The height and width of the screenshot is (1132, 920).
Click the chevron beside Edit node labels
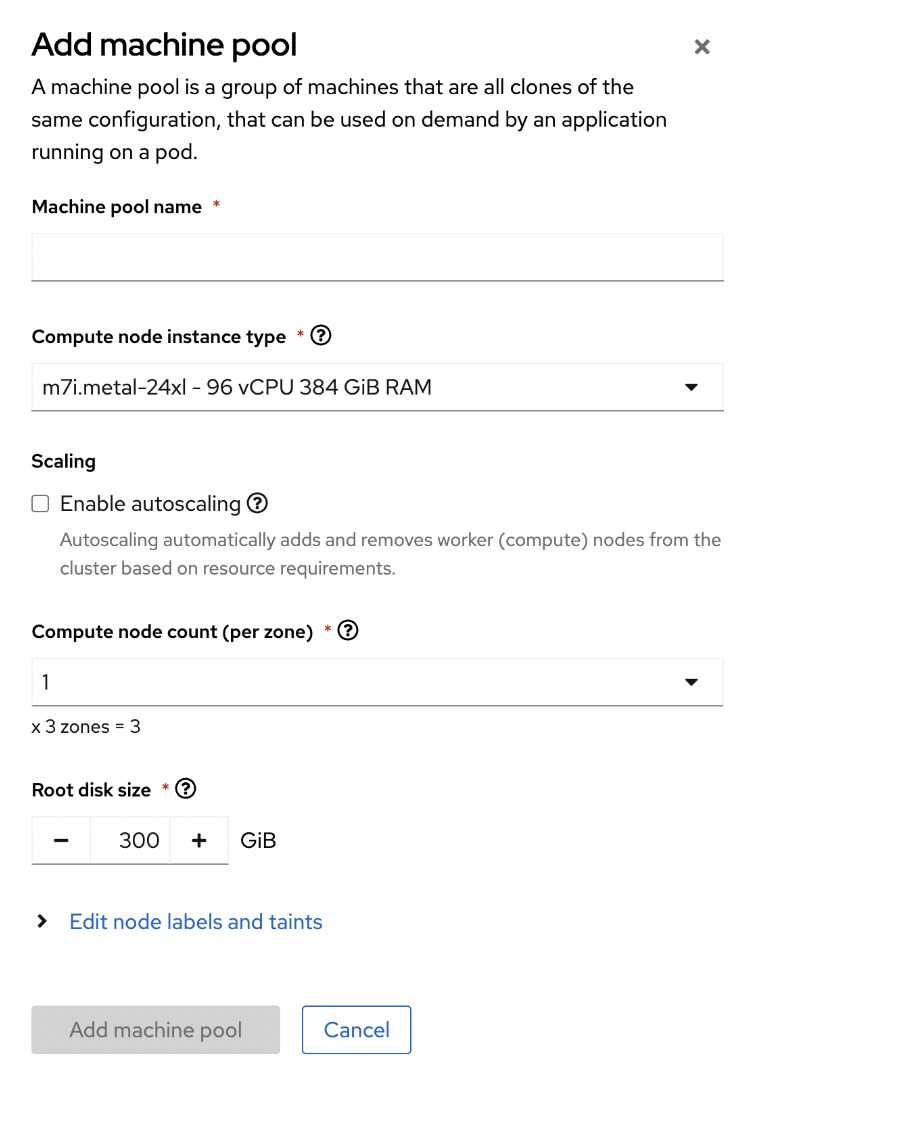(x=41, y=921)
